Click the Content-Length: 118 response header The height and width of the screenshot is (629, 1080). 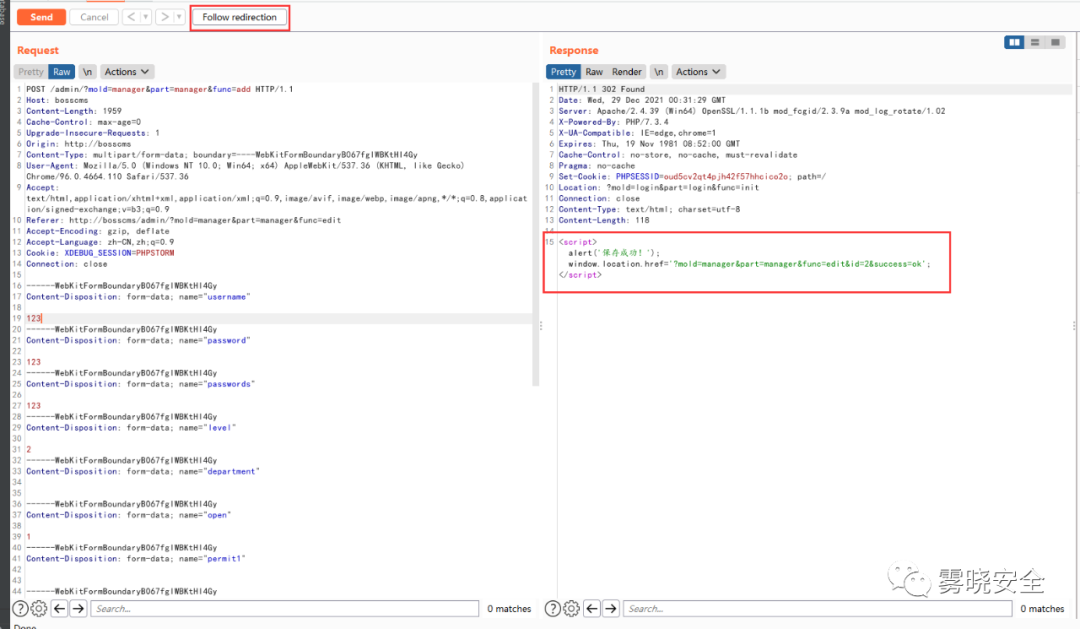(x=603, y=220)
